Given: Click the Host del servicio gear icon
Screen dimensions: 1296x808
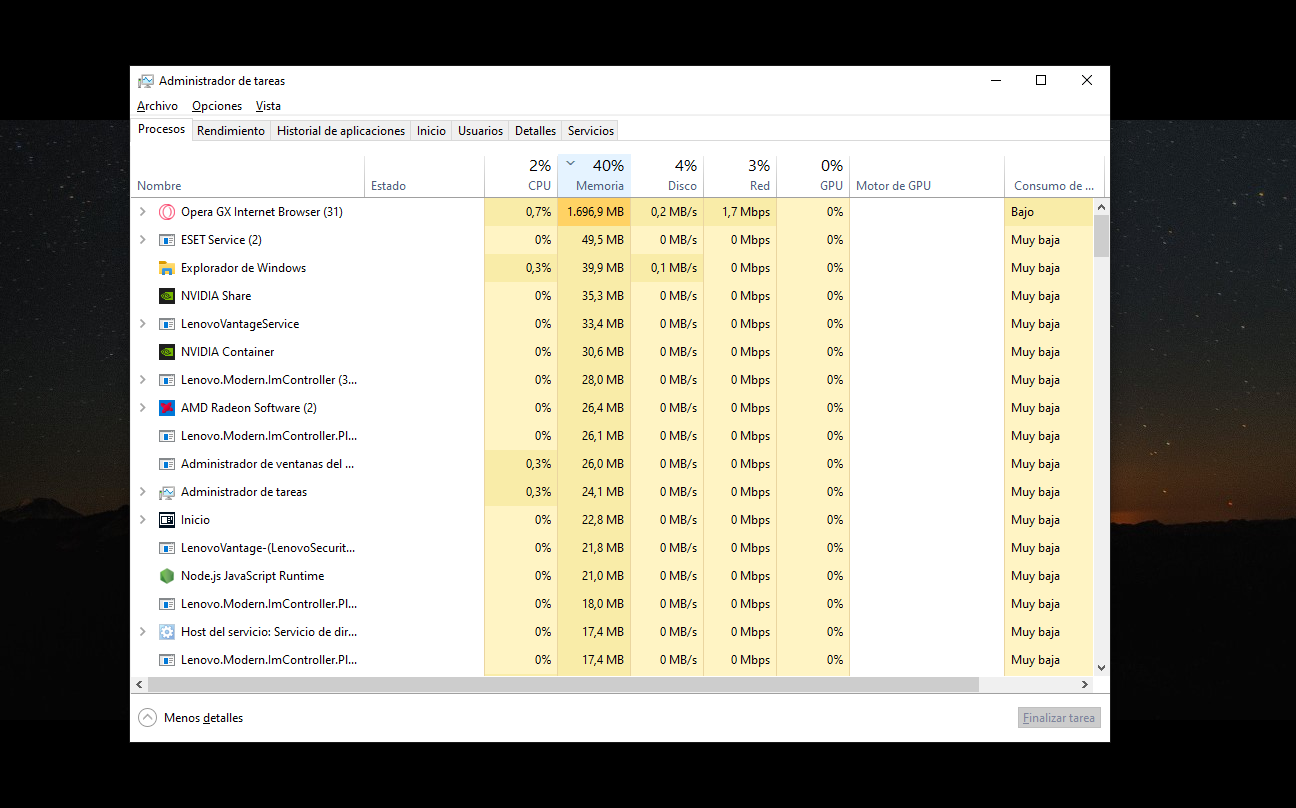Looking at the screenshot, I should [167, 632].
